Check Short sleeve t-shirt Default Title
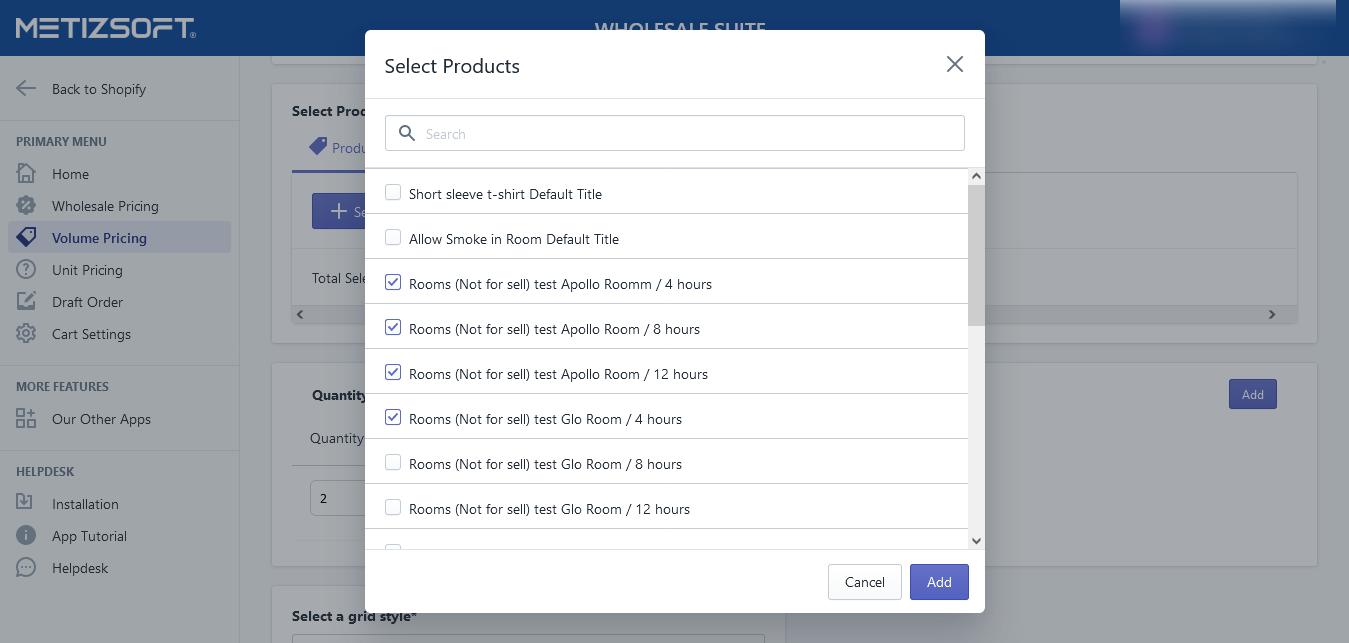The width and height of the screenshot is (1349, 643). click(393, 193)
